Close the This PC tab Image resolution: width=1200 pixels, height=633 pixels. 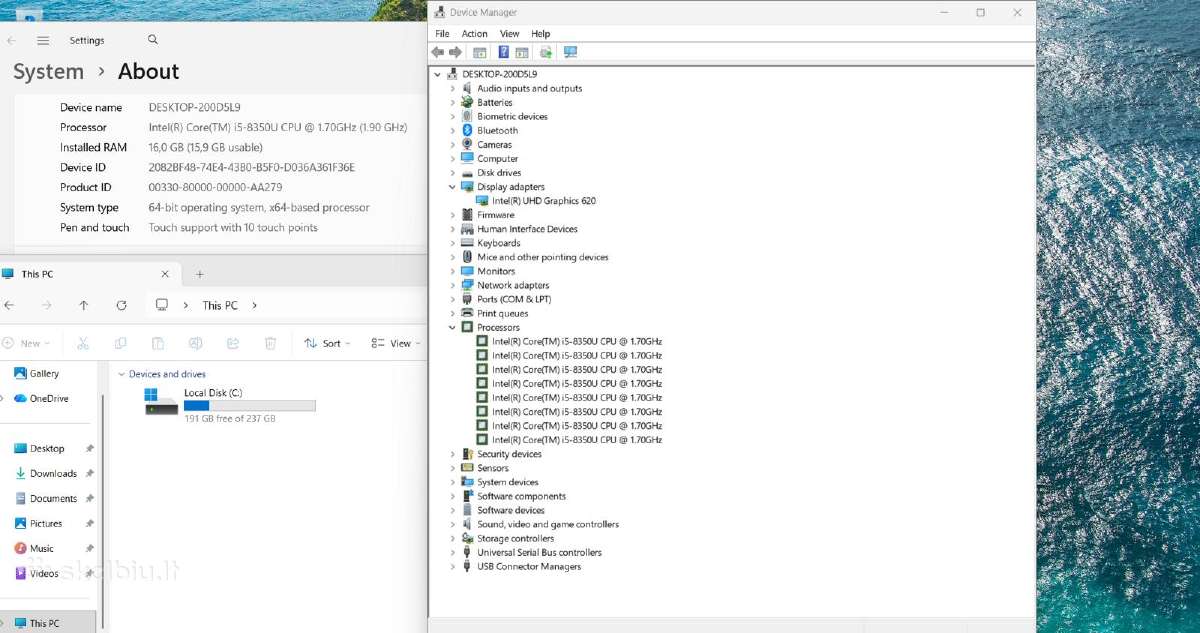166,274
